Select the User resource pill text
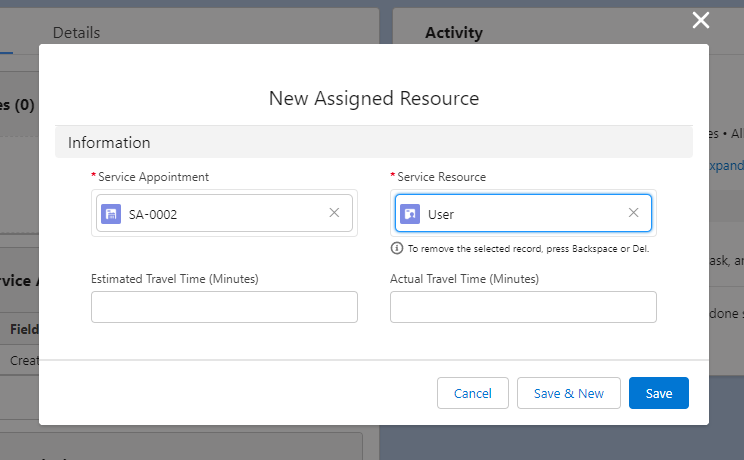 coord(441,214)
